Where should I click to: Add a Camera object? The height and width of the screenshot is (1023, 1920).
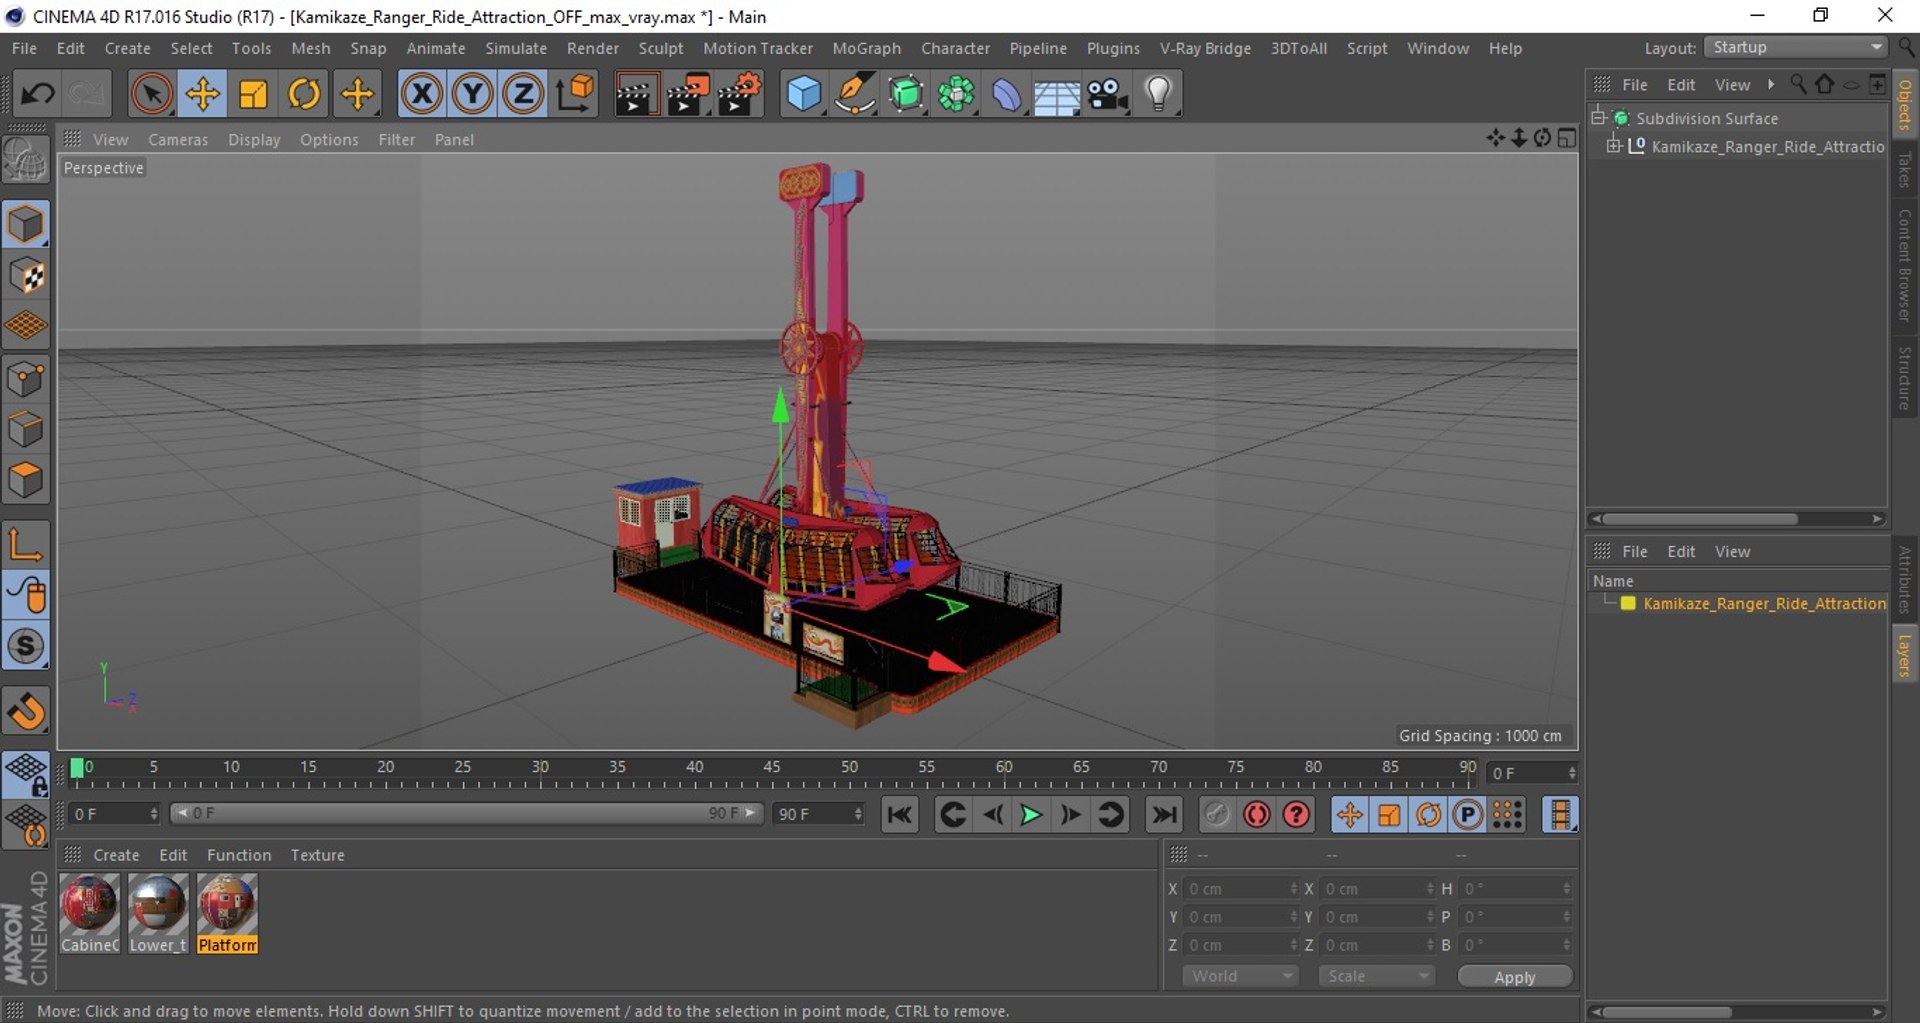[1108, 94]
